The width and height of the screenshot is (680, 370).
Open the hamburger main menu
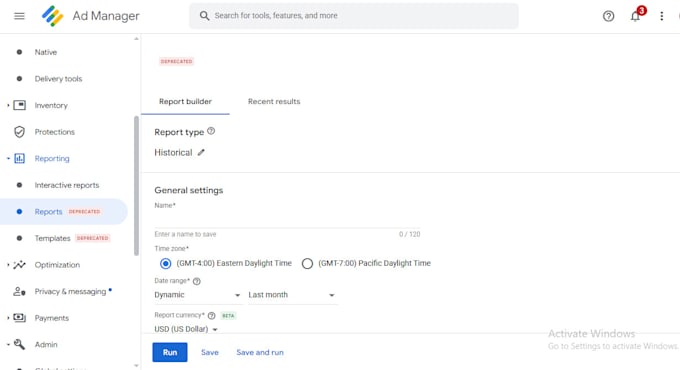(x=19, y=16)
